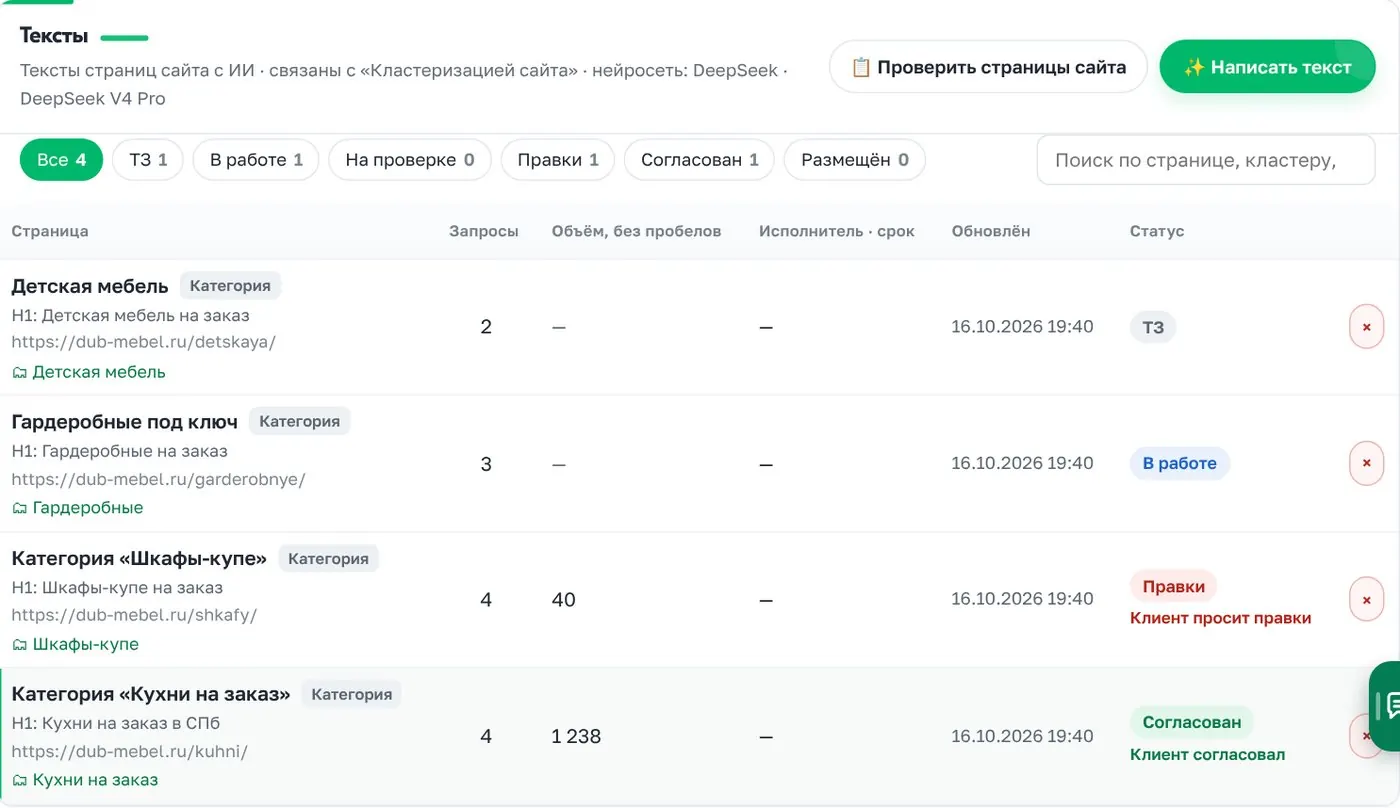Click the 1 238 volume value

pyautogui.click(x=576, y=736)
